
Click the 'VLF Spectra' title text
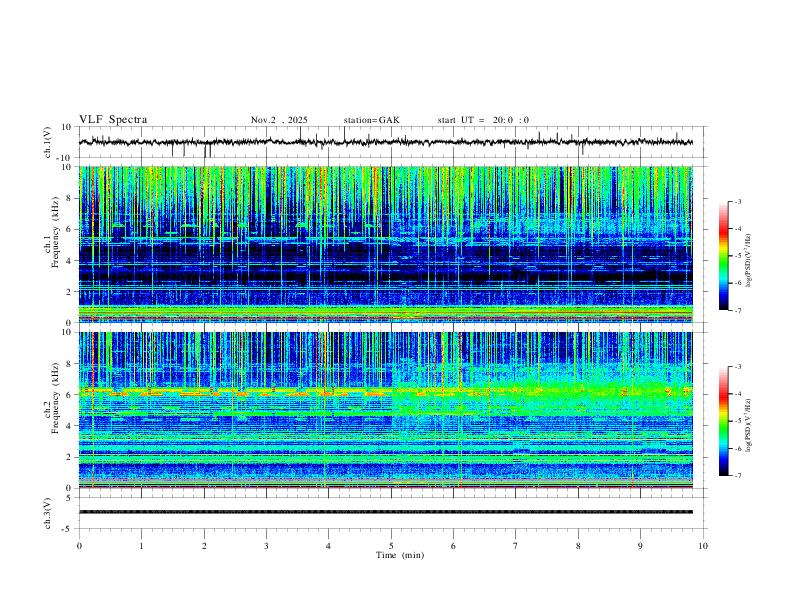pyautogui.click(x=113, y=120)
